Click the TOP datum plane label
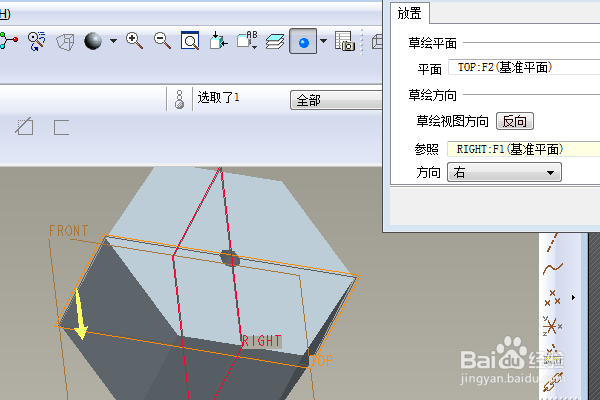The image size is (600, 400). pos(321,361)
